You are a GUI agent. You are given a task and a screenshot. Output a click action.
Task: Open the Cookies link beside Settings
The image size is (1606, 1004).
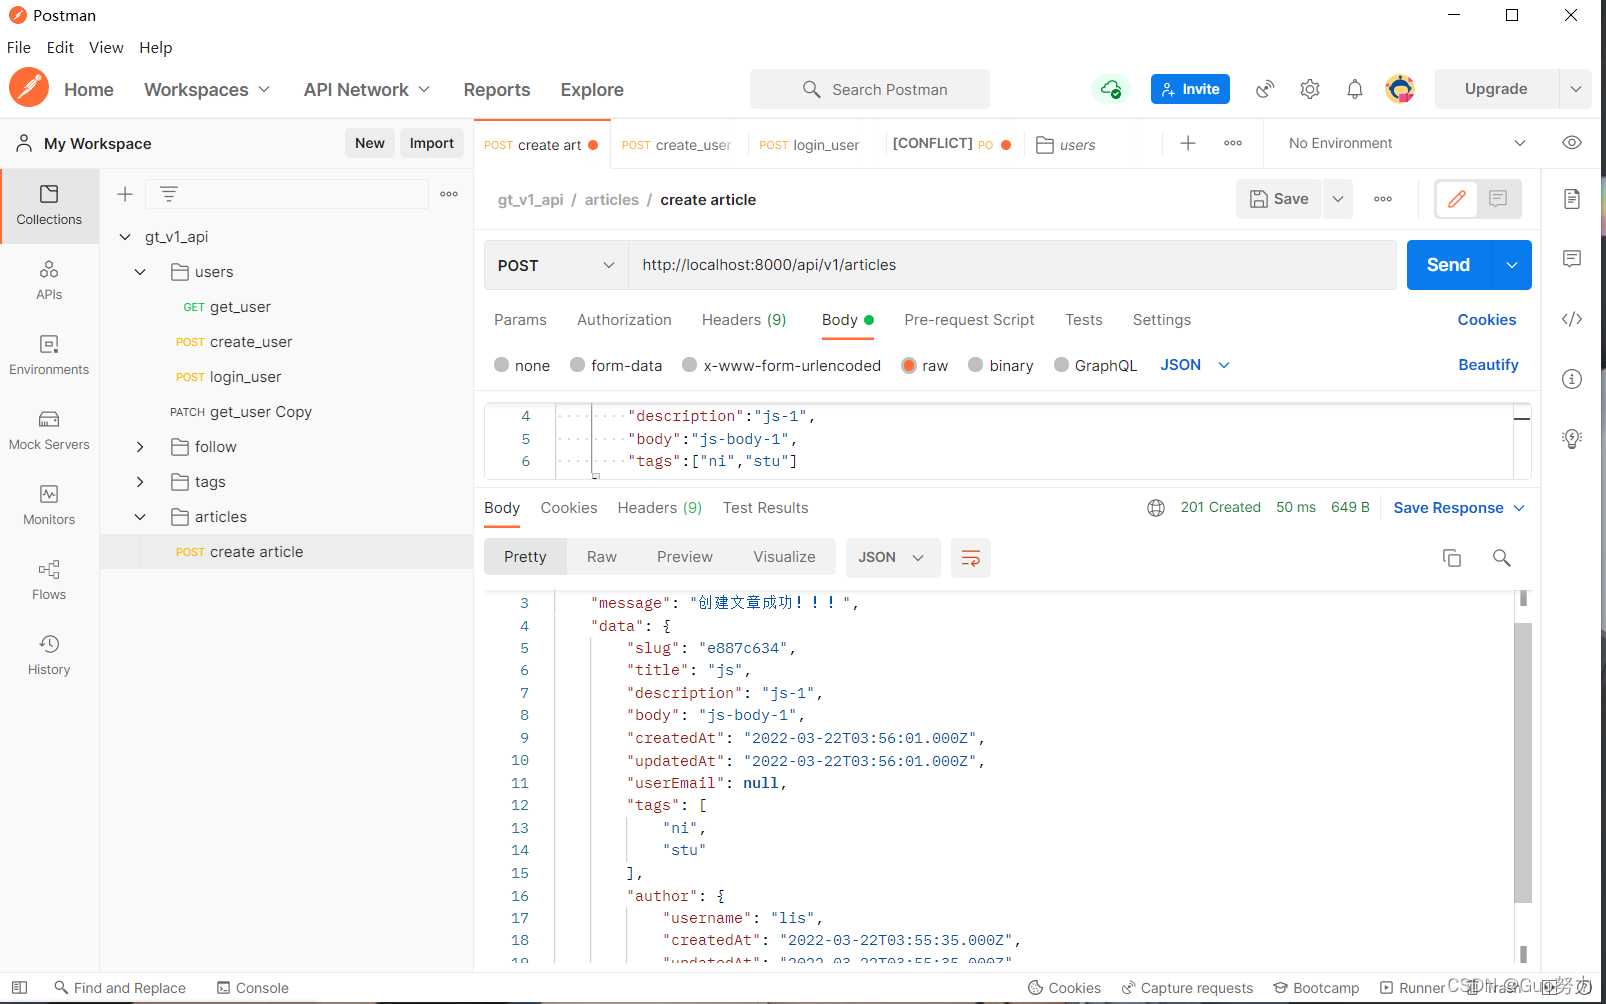click(1487, 320)
